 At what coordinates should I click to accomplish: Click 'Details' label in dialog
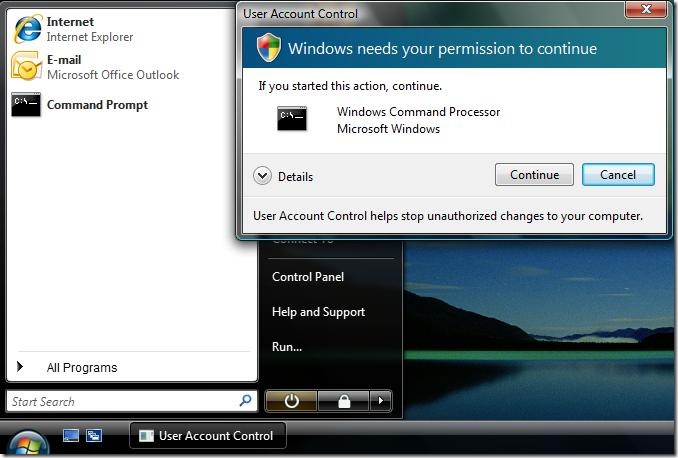[x=295, y=177]
